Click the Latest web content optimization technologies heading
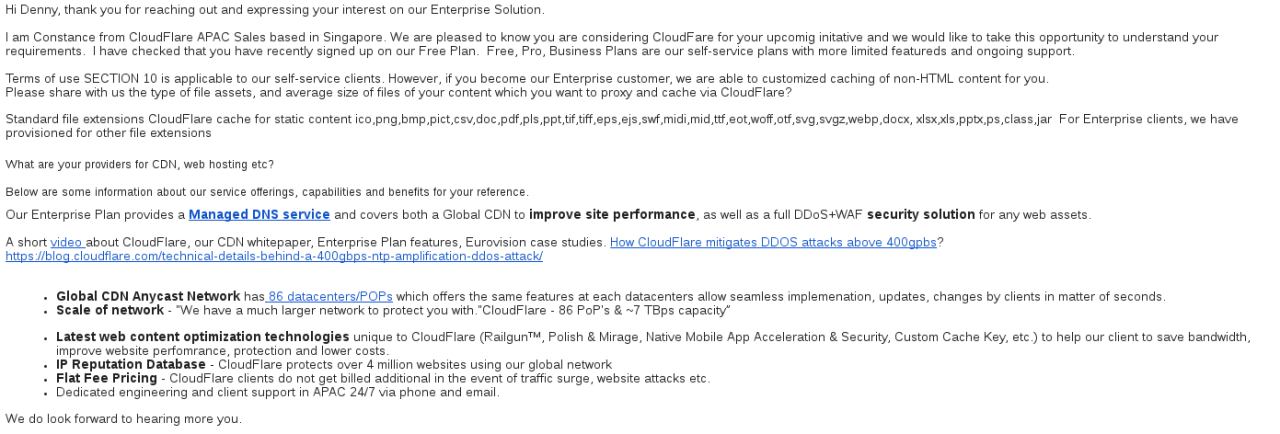Image resolution: width=1280 pixels, height=434 pixels. tap(202, 337)
